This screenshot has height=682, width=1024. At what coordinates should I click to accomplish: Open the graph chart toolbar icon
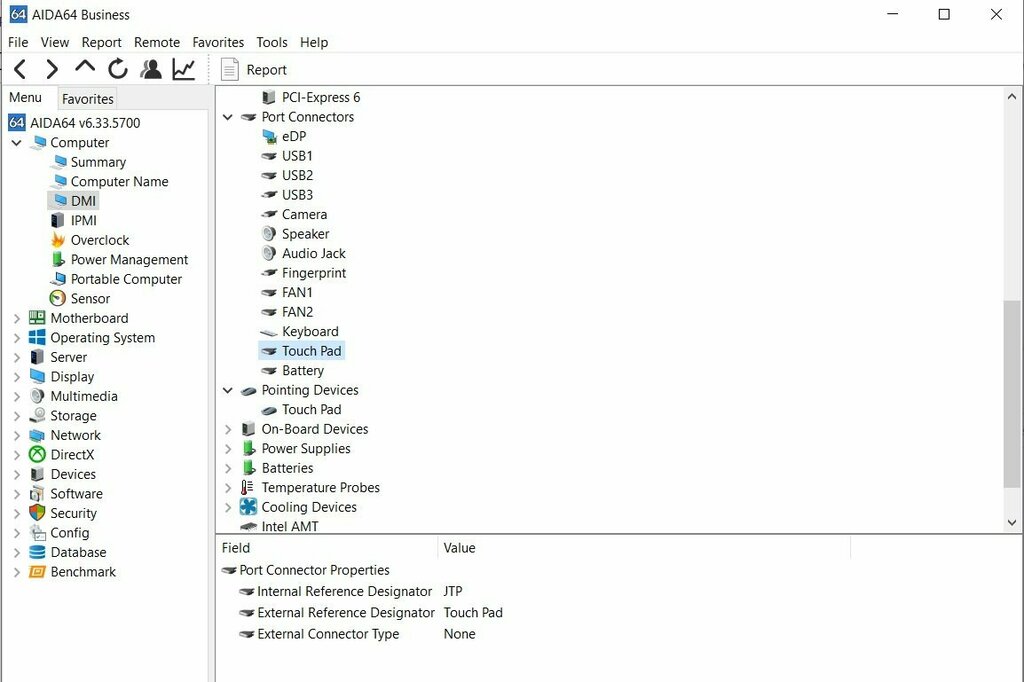click(x=184, y=69)
